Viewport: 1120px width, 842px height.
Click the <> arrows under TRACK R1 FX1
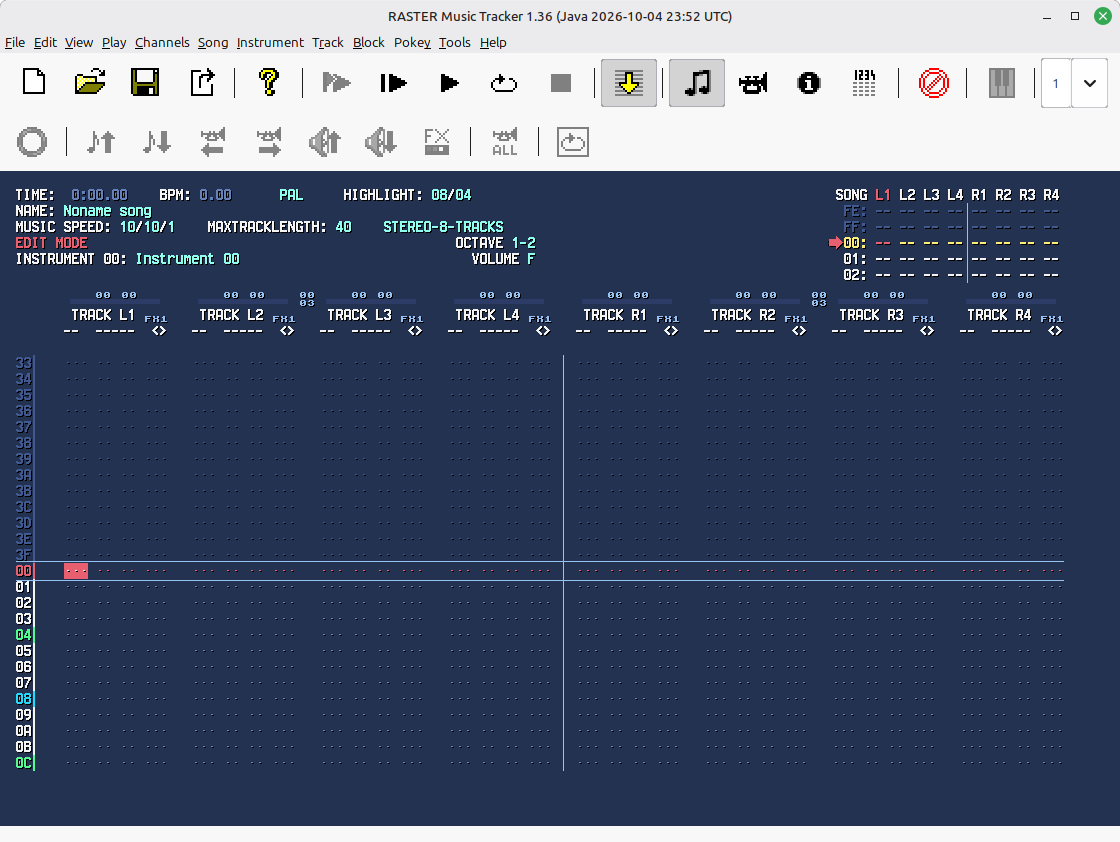(x=670, y=331)
